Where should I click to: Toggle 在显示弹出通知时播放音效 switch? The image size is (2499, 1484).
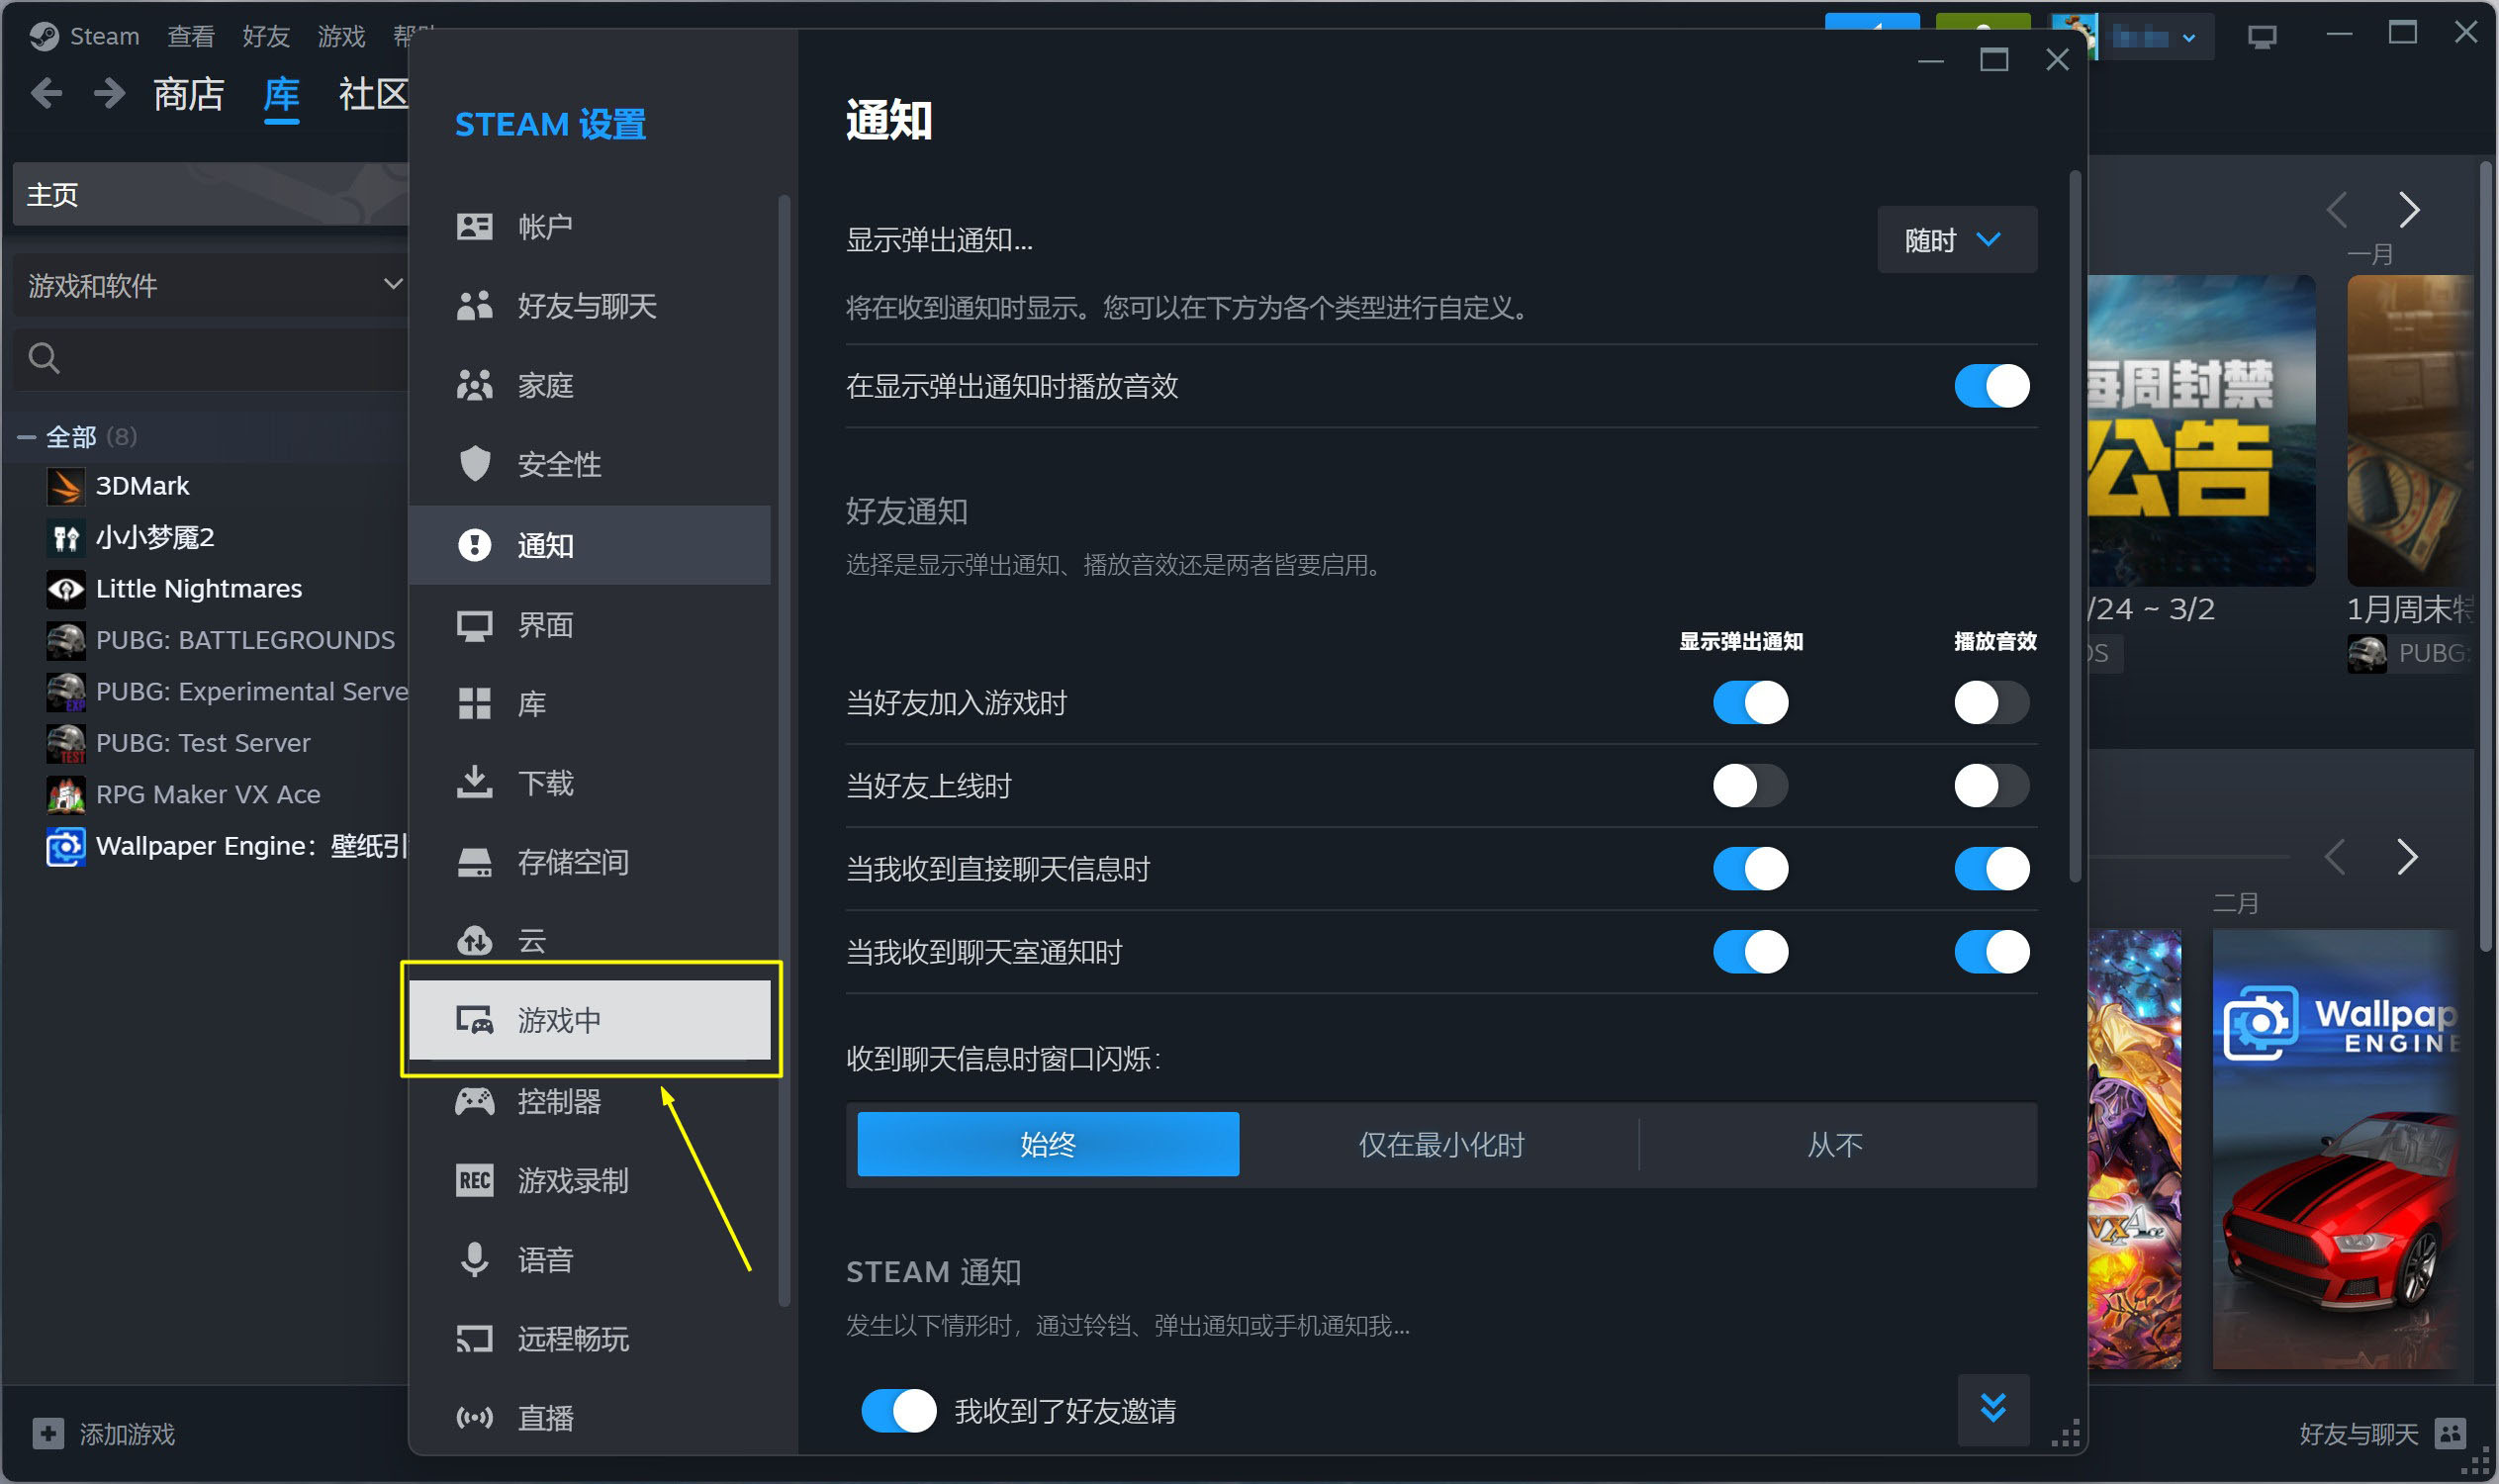click(1991, 385)
